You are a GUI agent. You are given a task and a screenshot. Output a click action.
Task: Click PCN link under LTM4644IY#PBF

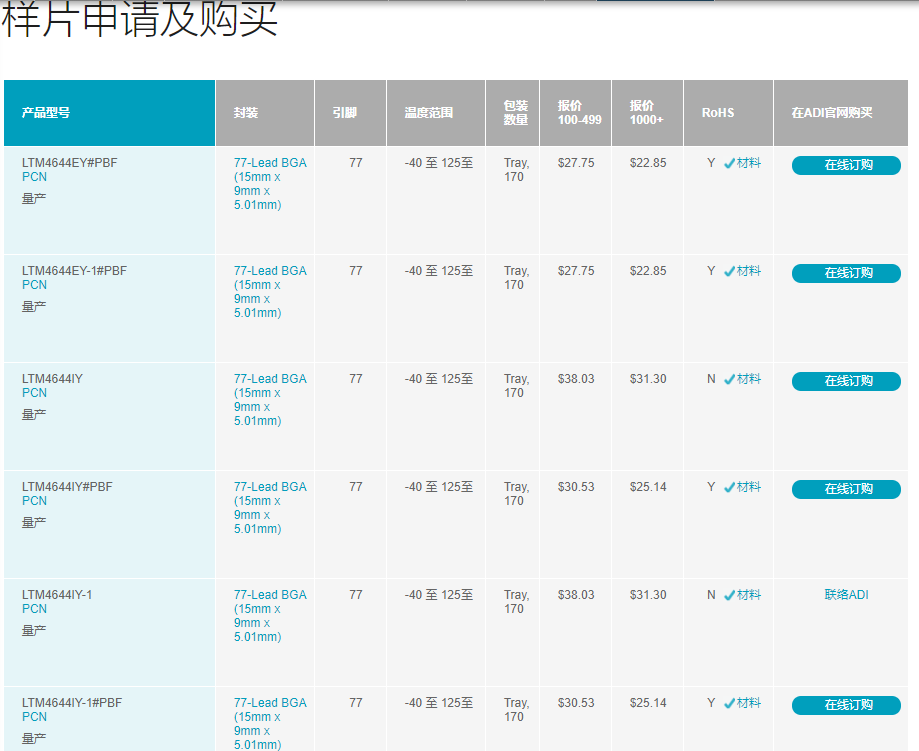pos(34,501)
